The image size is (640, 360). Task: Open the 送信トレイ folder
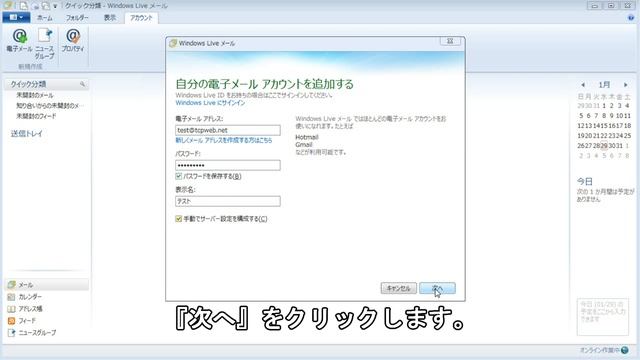pyautogui.click(x=27, y=133)
